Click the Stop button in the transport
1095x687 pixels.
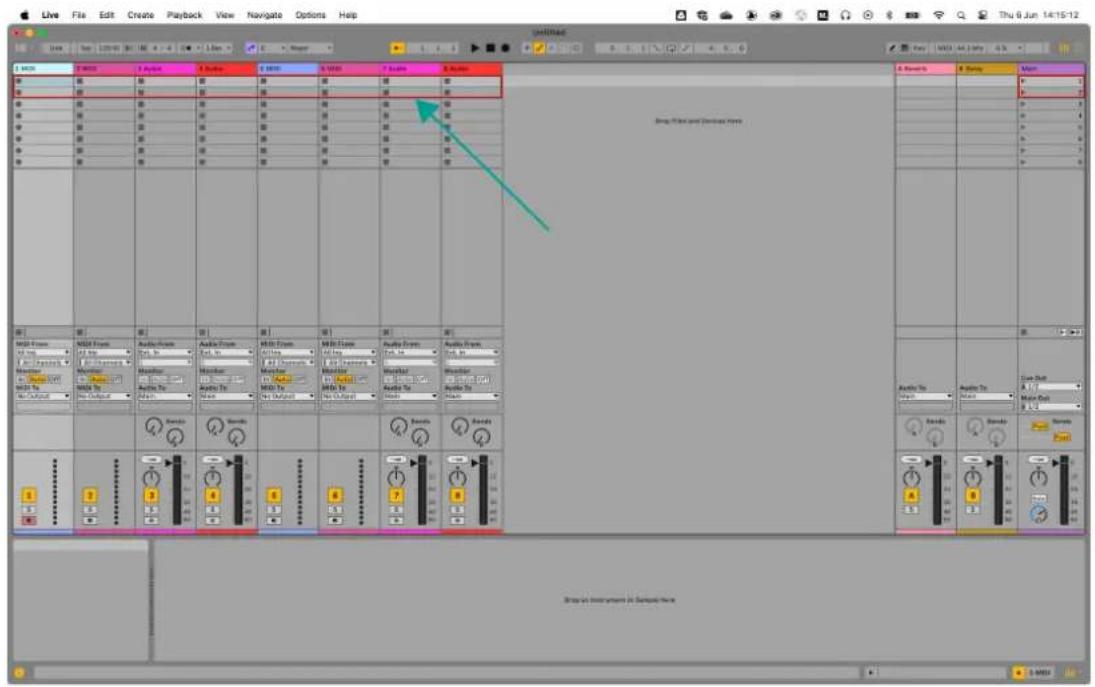click(x=490, y=48)
